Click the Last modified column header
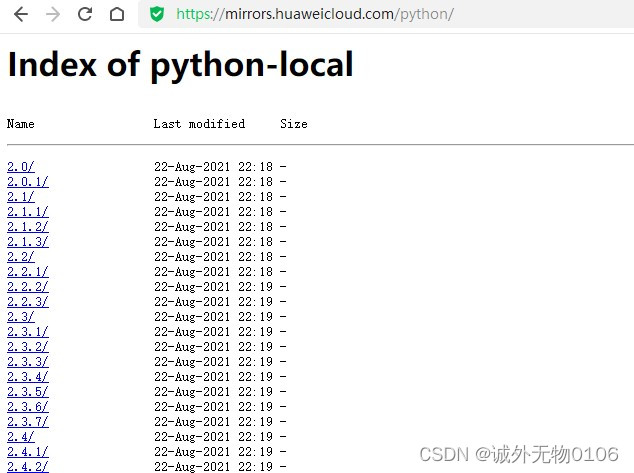The image size is (634, 473). pos(199,124)
